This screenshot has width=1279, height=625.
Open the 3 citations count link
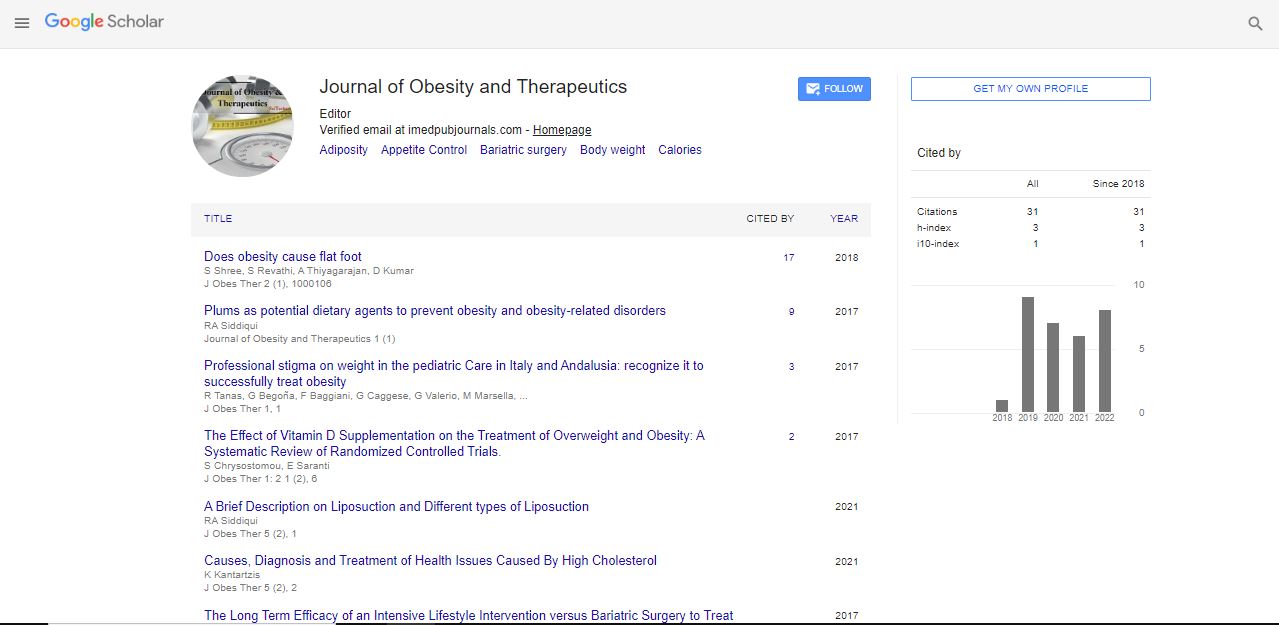(x=791, y=367)
